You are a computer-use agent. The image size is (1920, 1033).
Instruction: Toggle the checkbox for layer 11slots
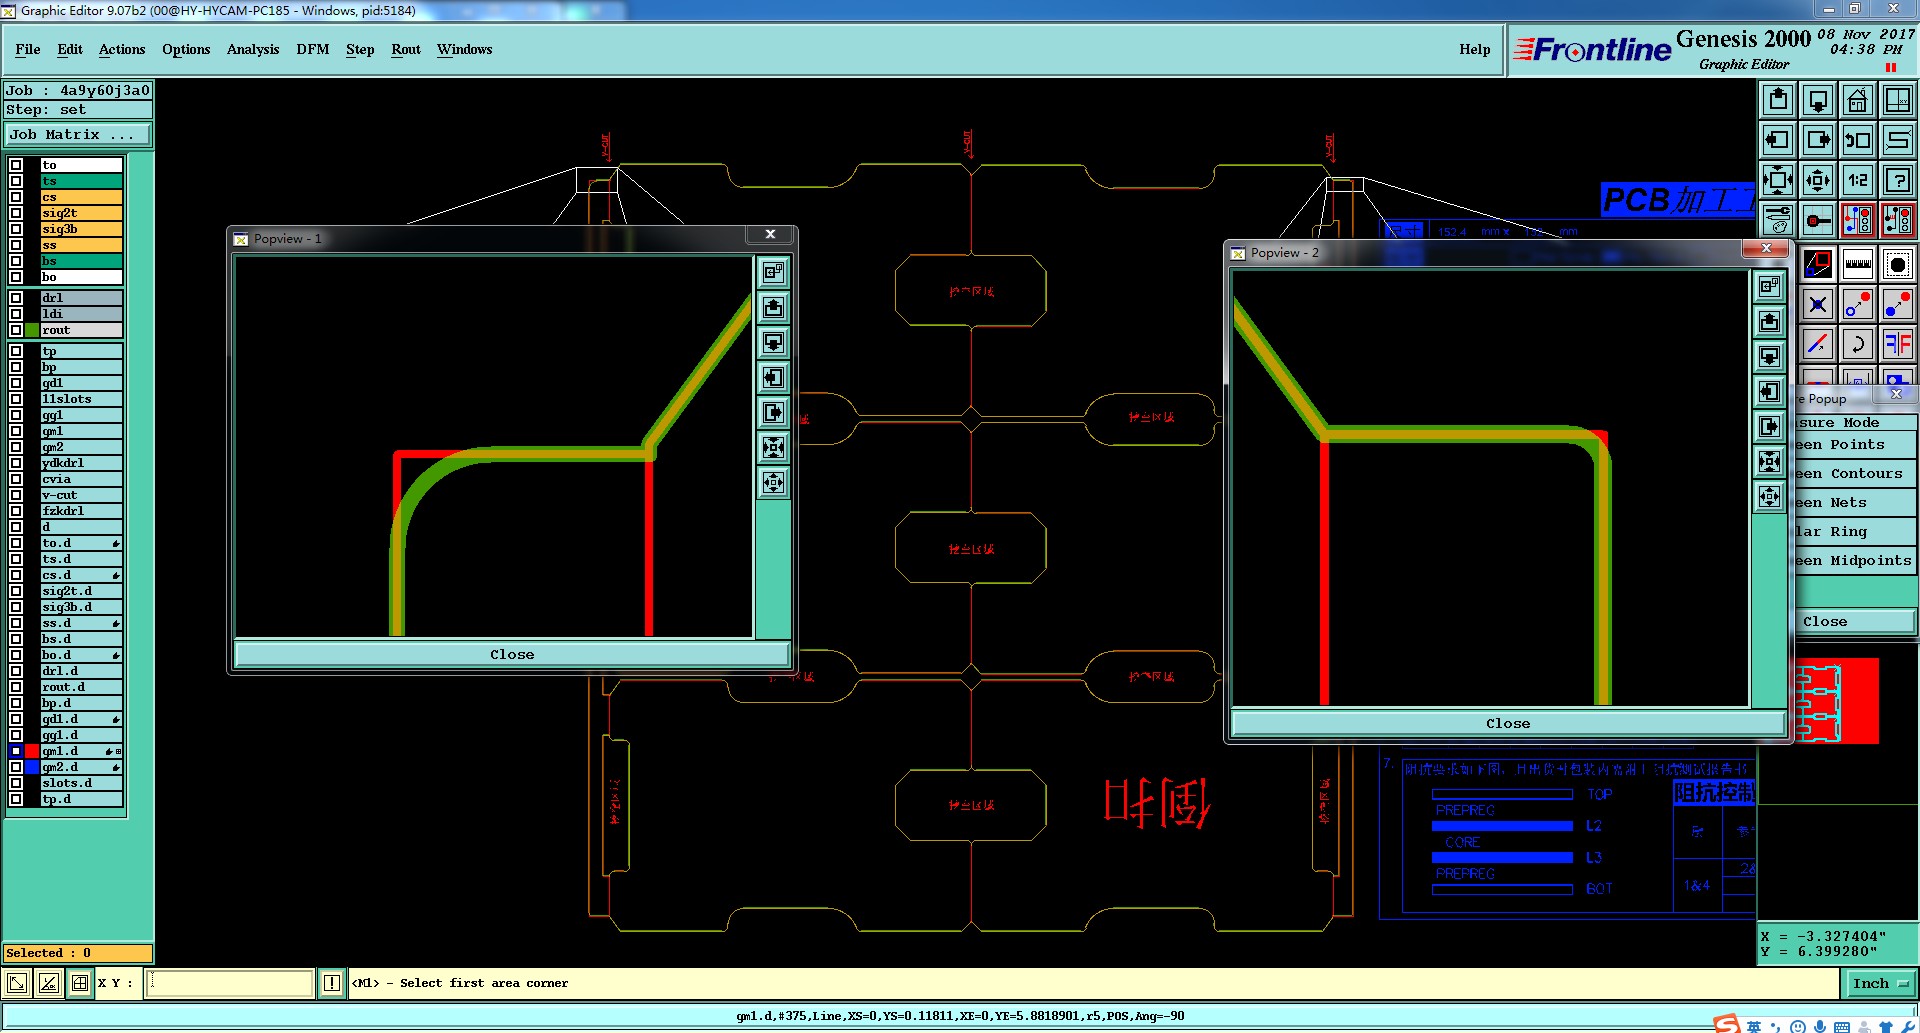16,399
